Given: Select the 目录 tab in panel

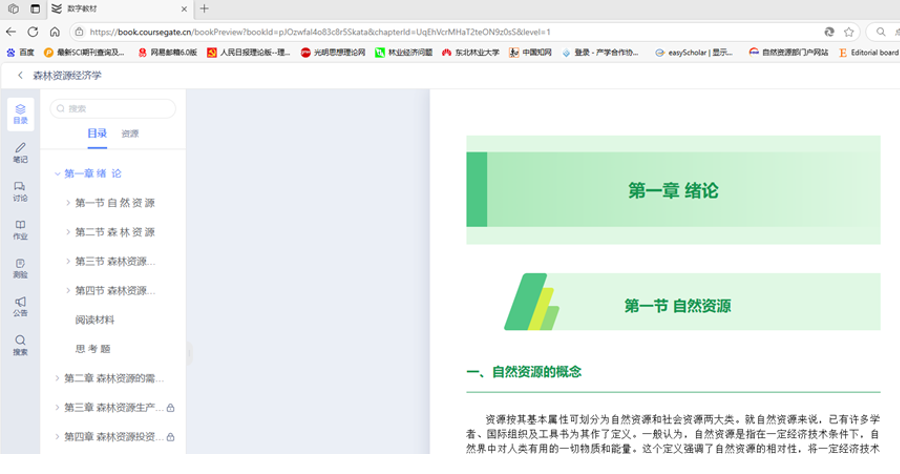Looking at the screenshot, I should (x=97, y=134).
